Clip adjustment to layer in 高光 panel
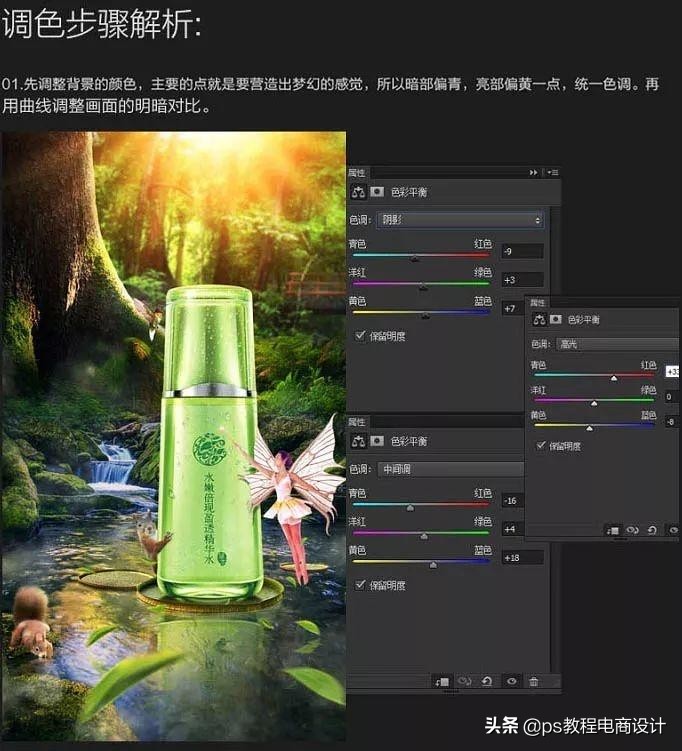682x751 pixels. coord(613,530)
